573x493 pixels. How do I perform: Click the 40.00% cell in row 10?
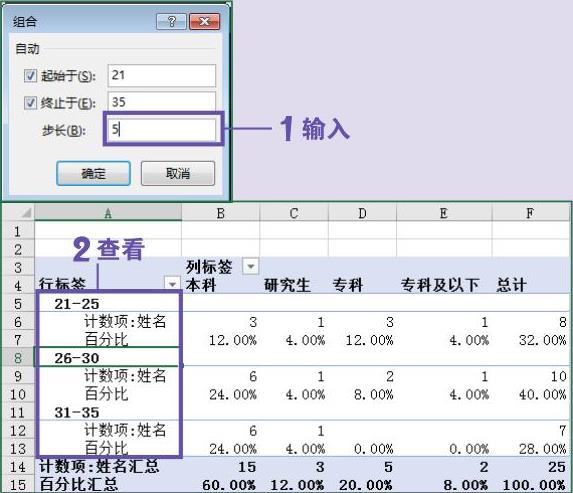click(543, 395)
